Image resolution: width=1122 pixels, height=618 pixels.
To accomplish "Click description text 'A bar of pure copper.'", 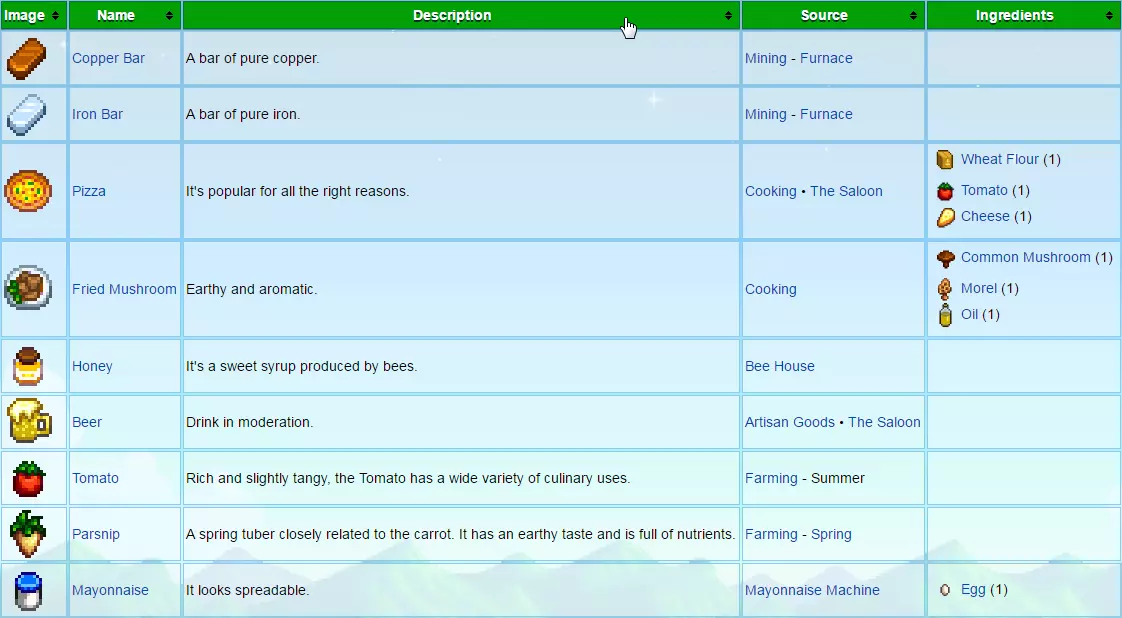I will pyautogui.click(x=253, y=59).
